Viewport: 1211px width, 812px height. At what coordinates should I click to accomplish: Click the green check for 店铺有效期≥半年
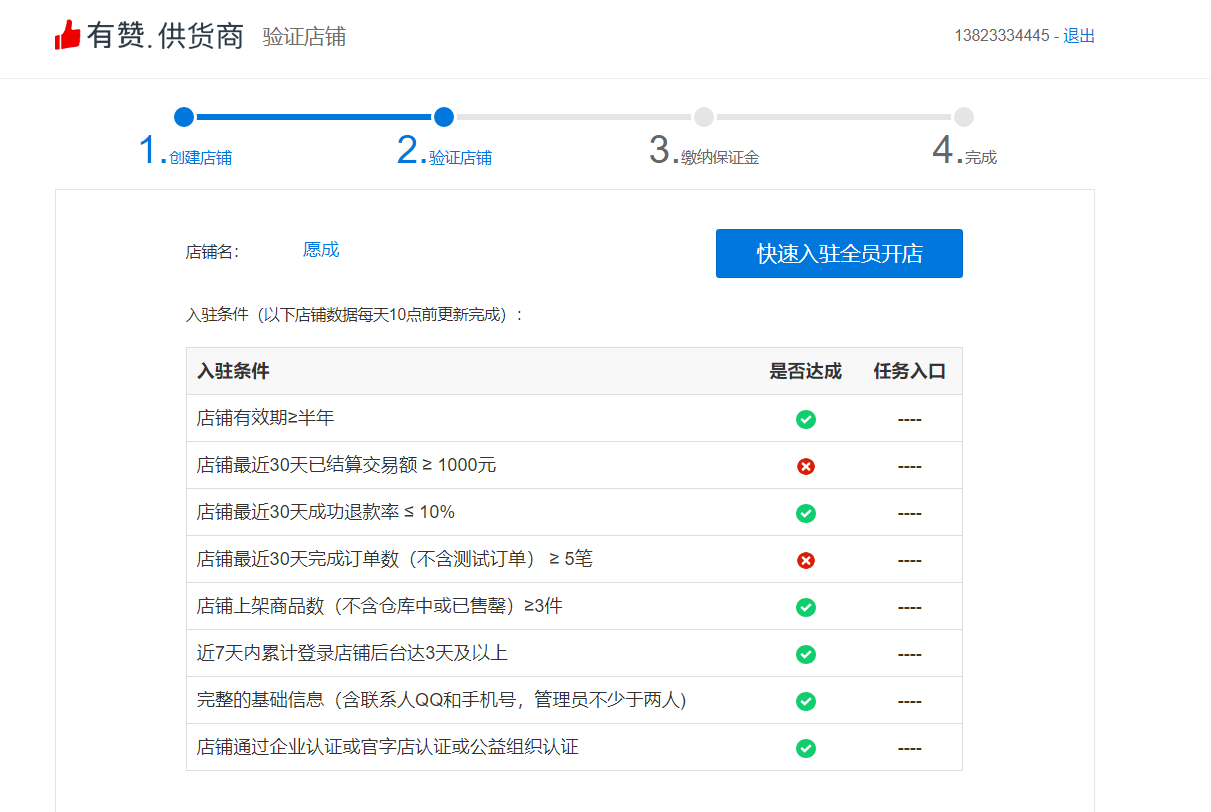[806, 419]
